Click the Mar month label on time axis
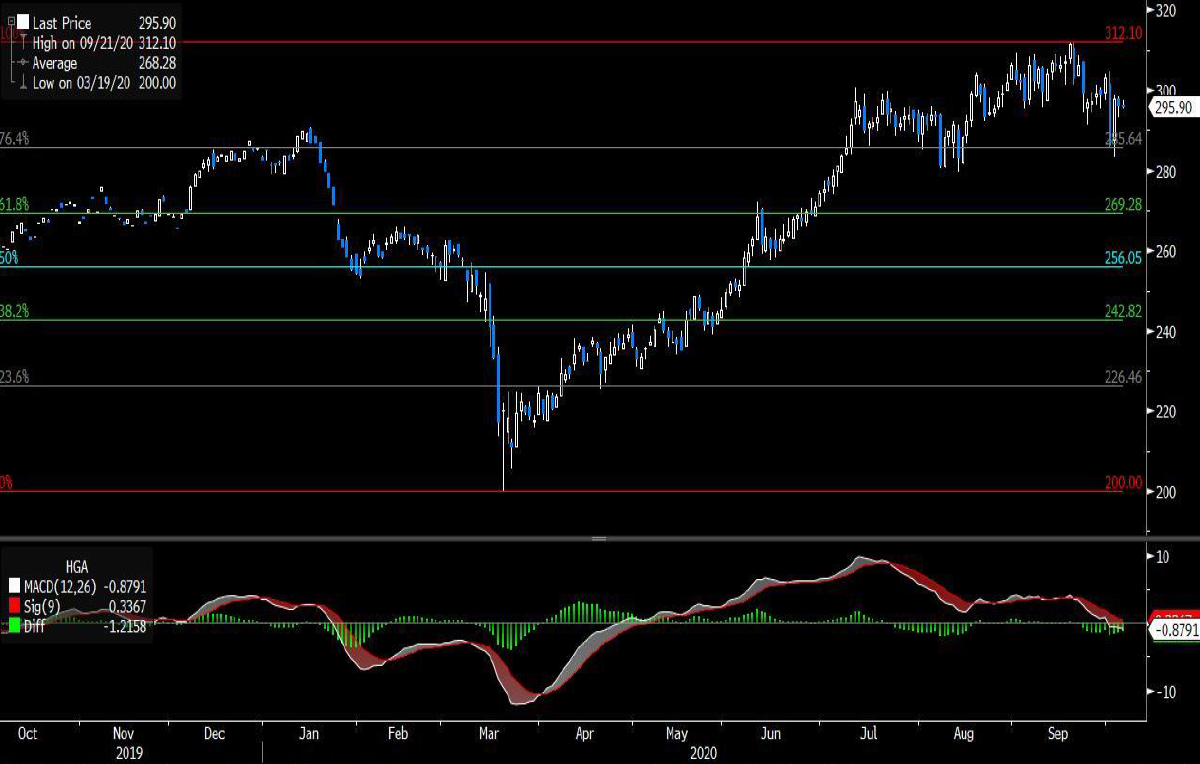This screenshot has height=764, width=1200. click(x=490, y=733)
